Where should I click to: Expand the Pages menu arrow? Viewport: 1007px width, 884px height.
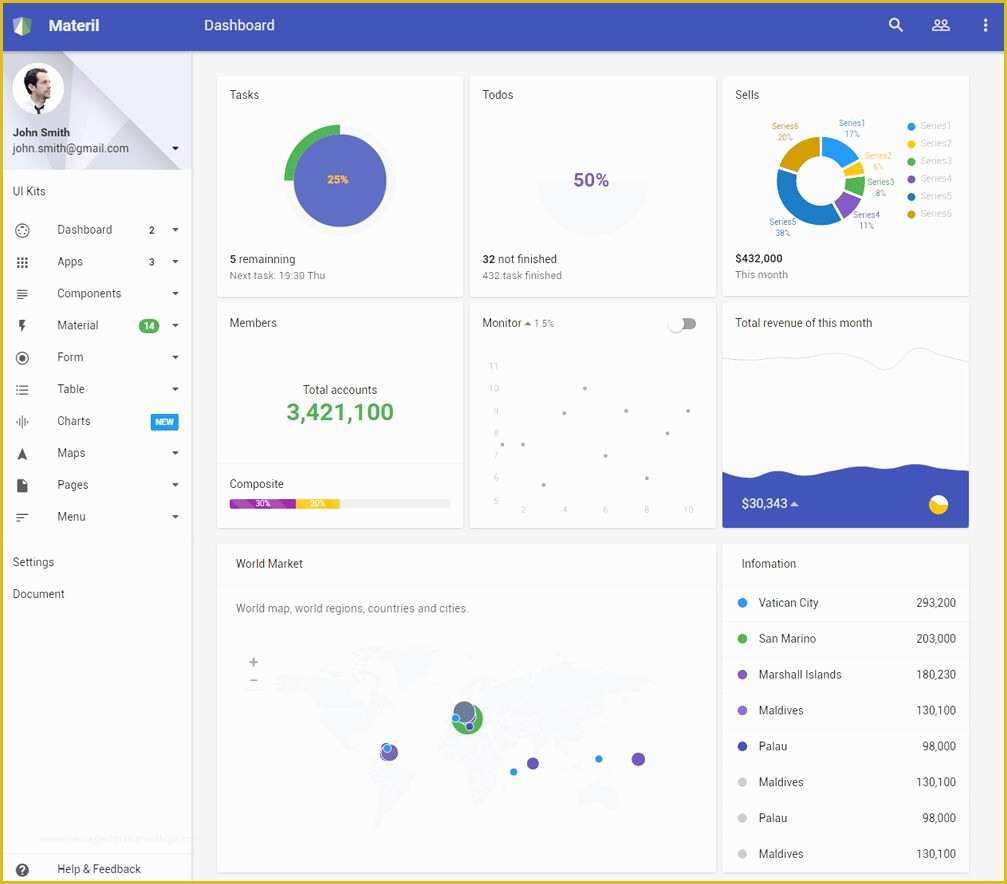click(x=175, y=485)
